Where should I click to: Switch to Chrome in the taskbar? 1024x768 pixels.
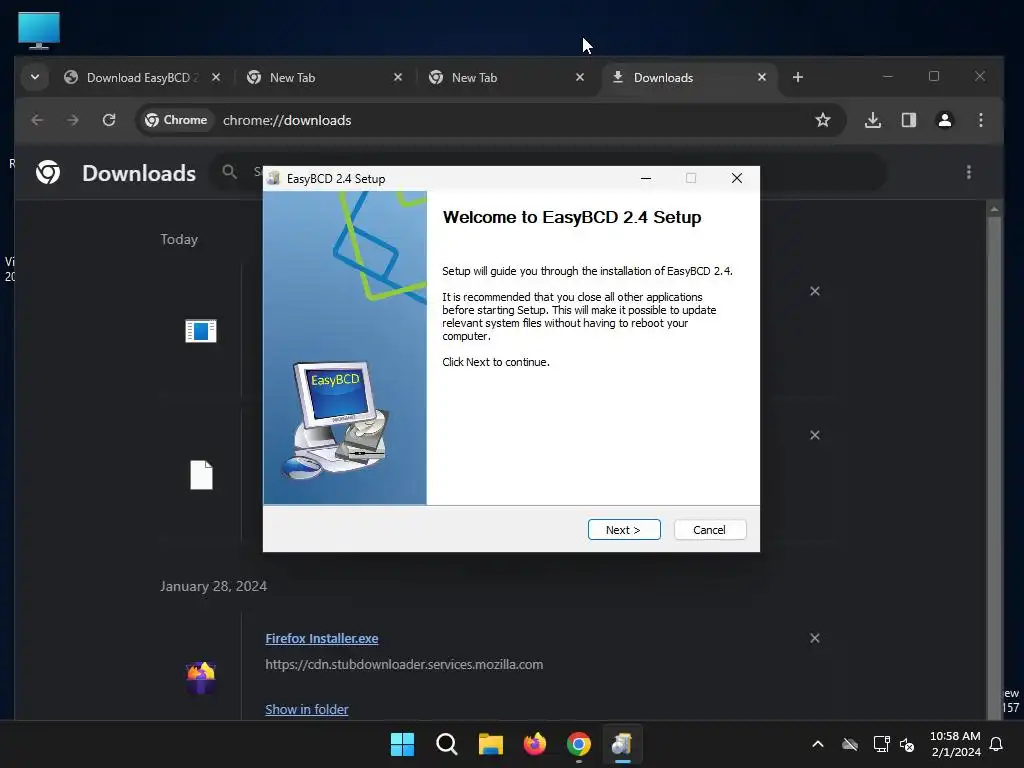(x=579, y=744)
